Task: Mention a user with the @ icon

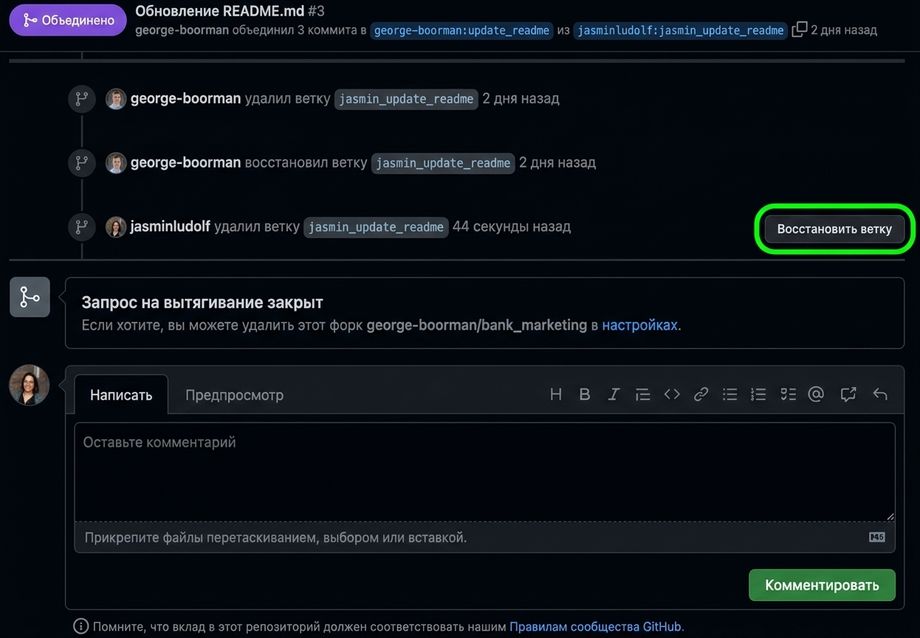Action: point(816,394)
